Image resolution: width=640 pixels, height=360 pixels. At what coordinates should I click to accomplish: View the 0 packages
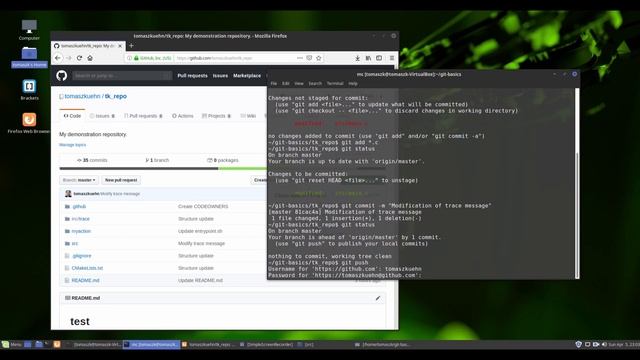click(222, 160)
